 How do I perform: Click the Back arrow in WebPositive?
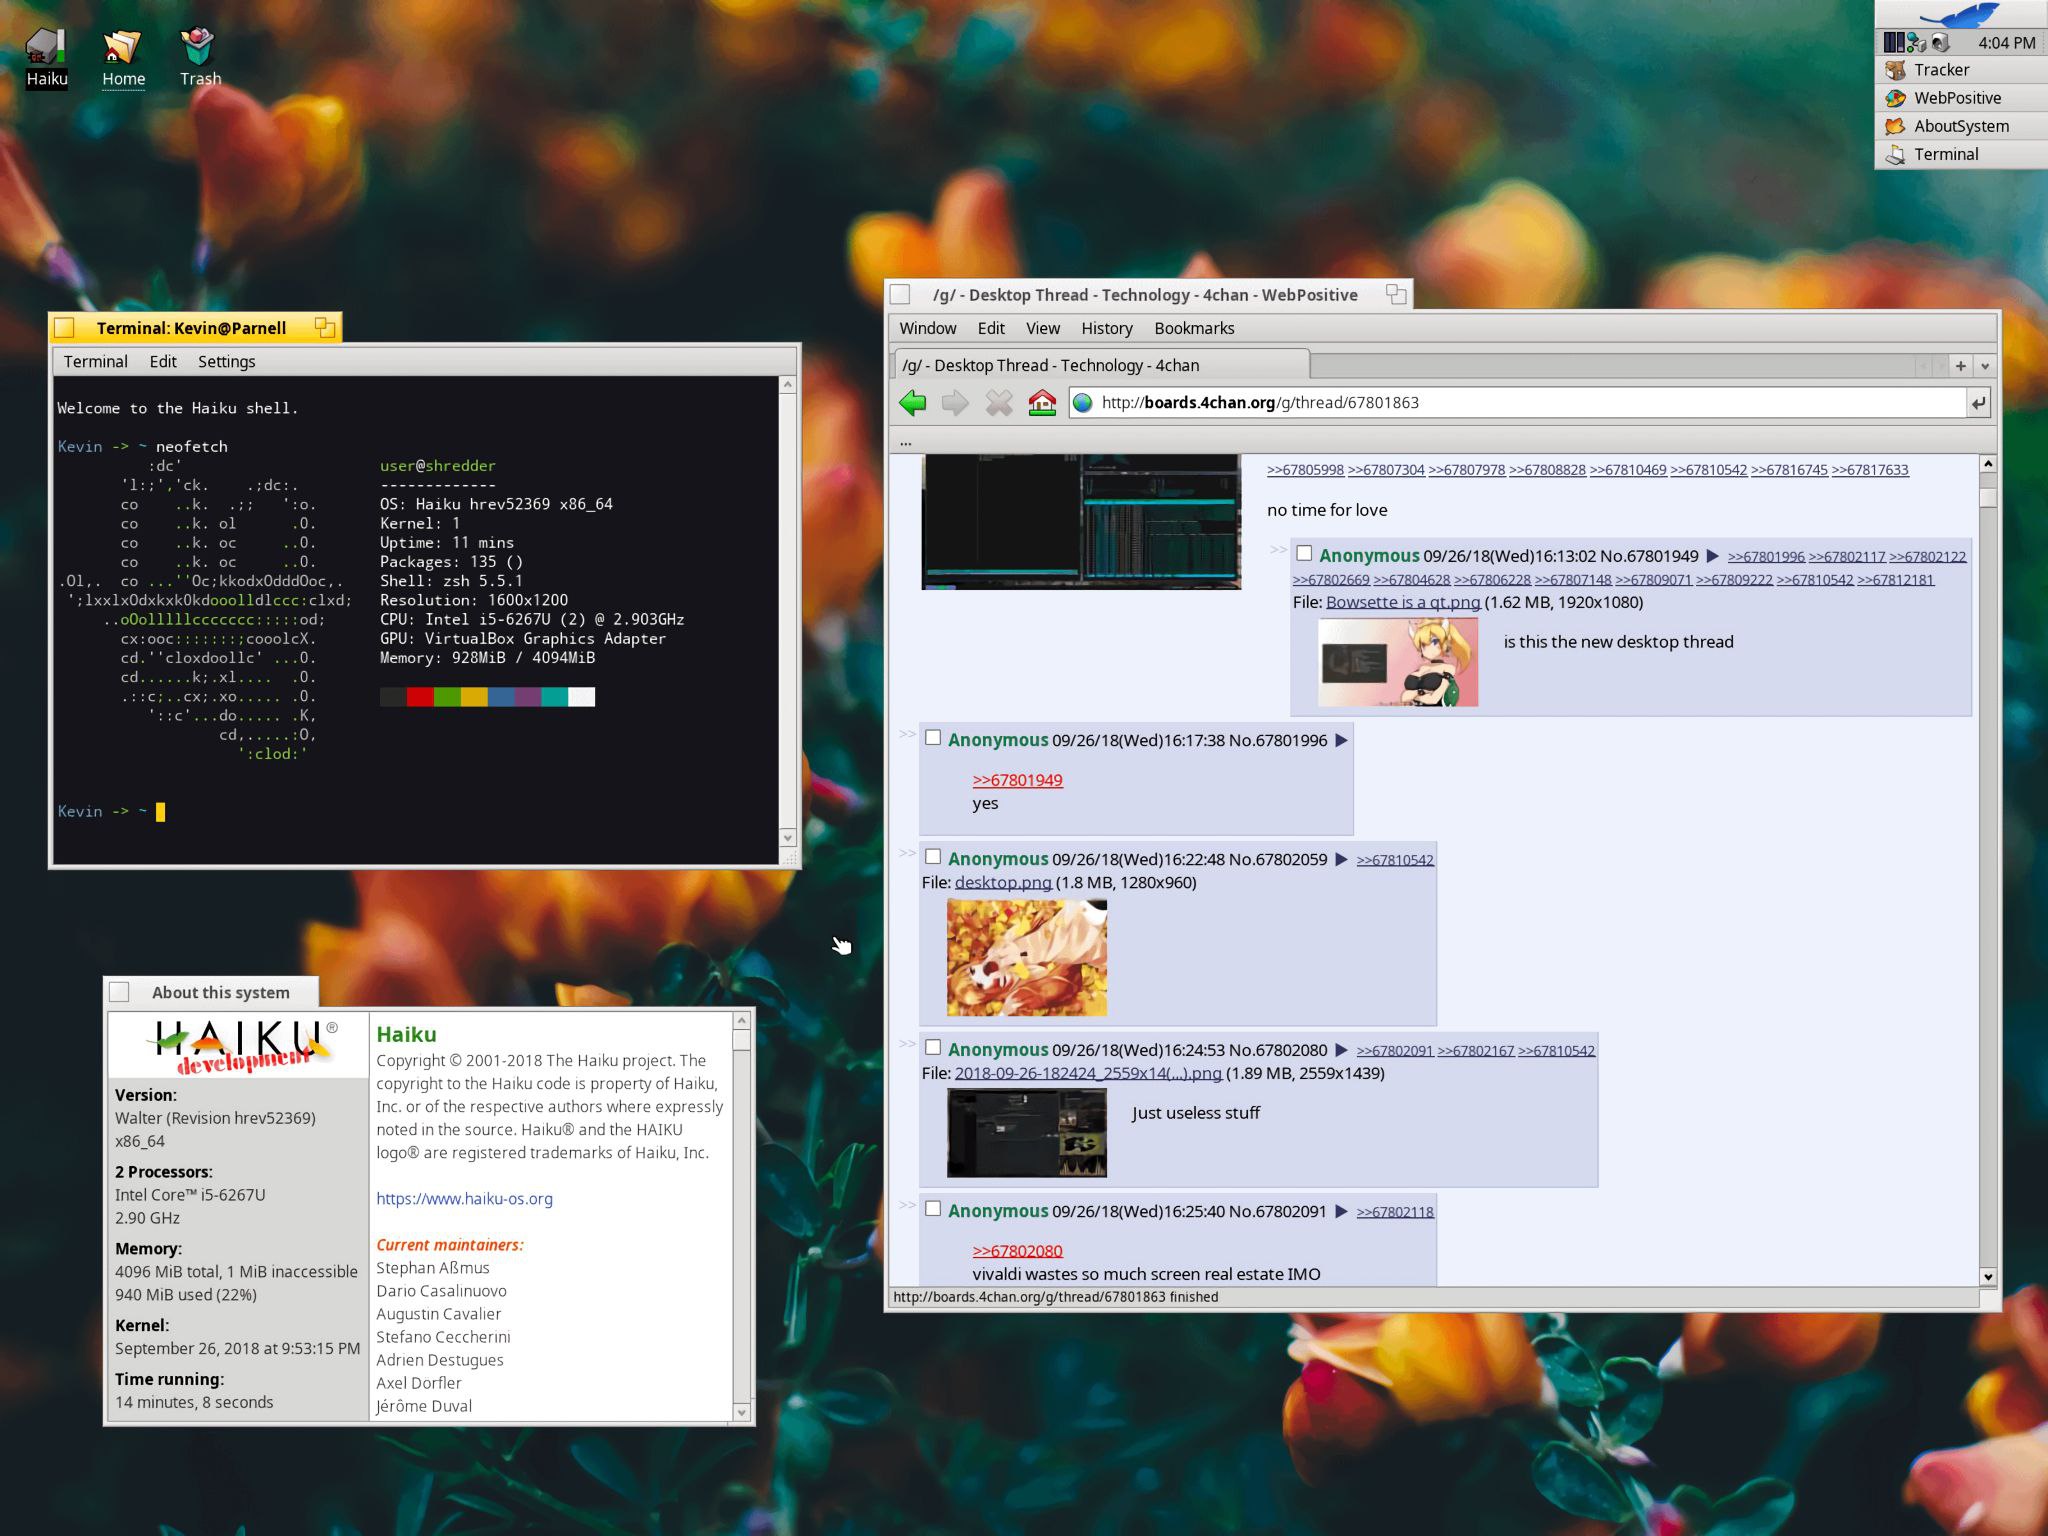pos(912,403)
